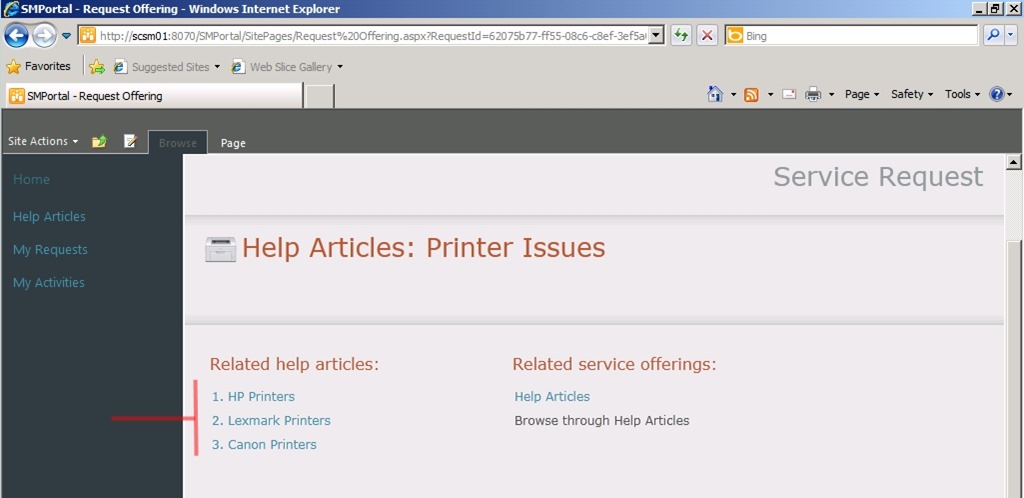Expand the Safety menu dropdown

[912, 94]
